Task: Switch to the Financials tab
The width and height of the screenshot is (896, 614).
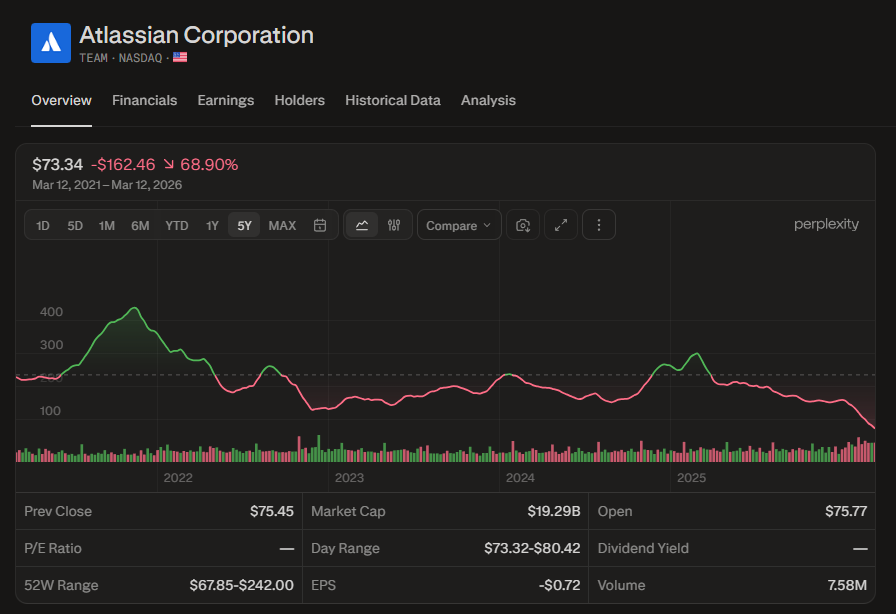Action: pos(145,101)
